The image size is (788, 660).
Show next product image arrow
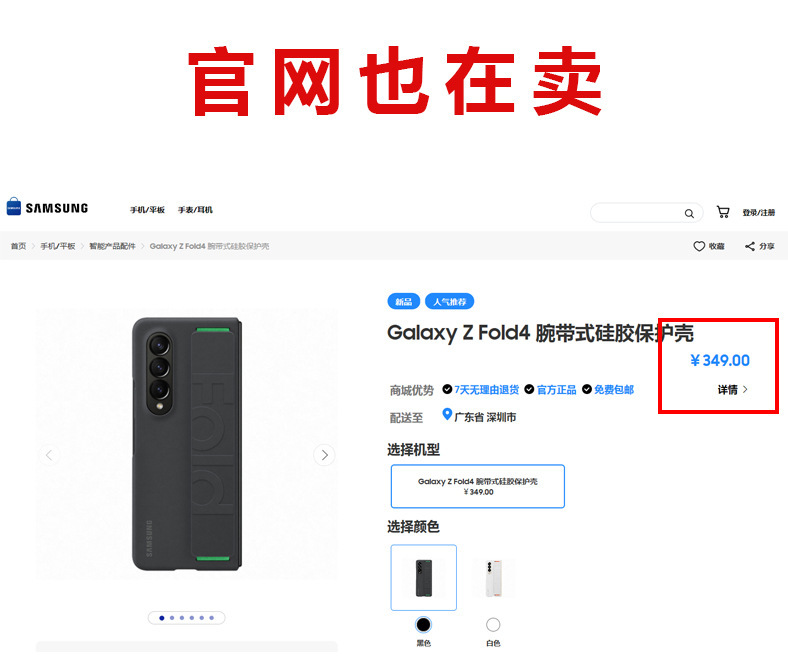[324, 455]
